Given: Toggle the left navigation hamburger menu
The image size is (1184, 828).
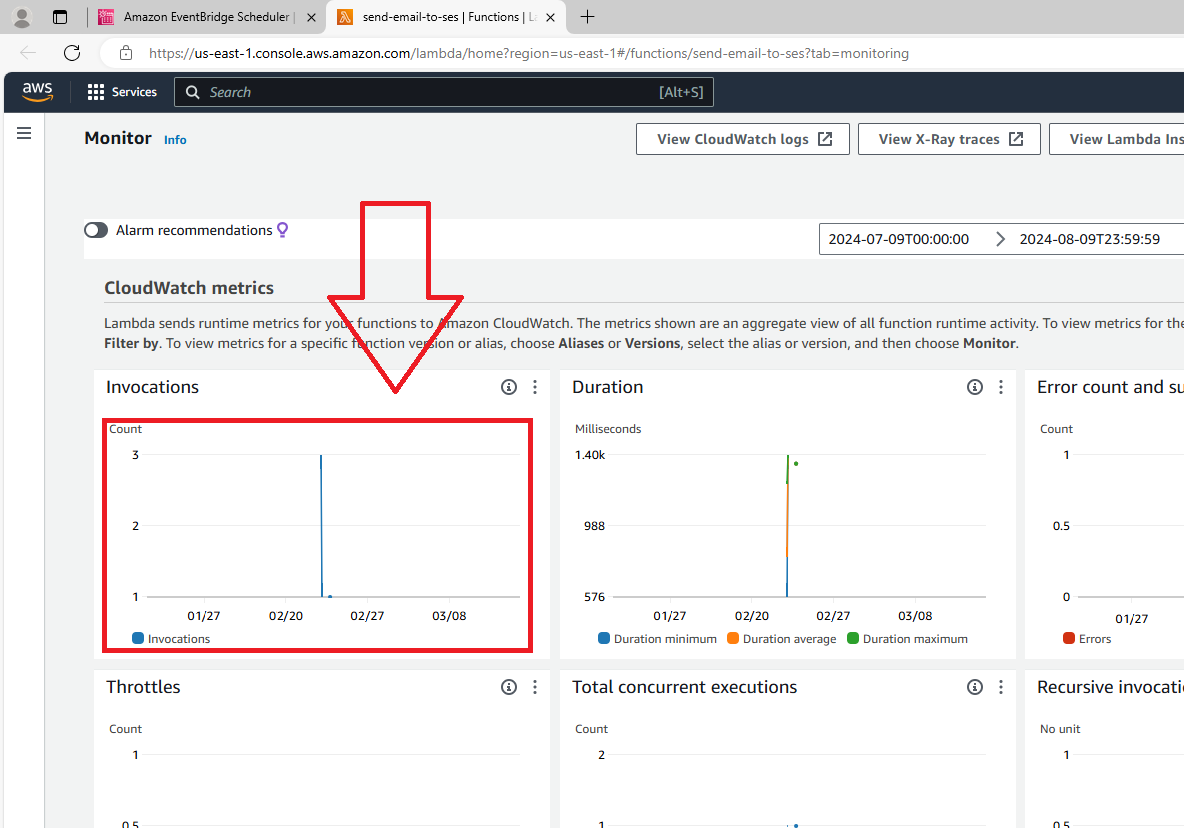Looking at the screenshot, I should click(24, 134).
